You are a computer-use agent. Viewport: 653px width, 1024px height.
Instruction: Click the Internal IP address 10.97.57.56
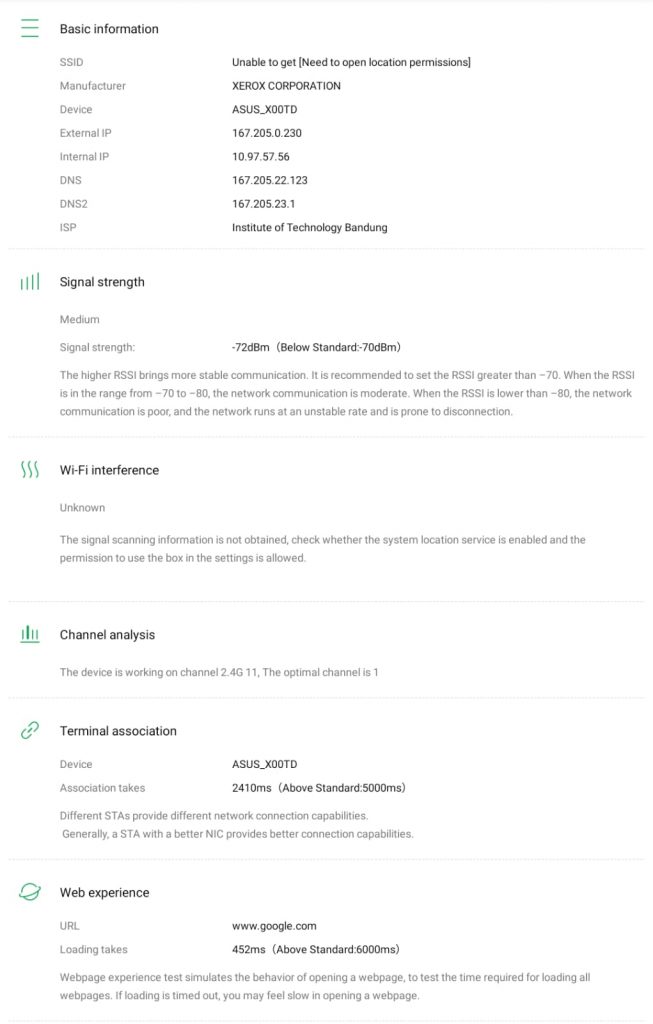tap(260, 157)
